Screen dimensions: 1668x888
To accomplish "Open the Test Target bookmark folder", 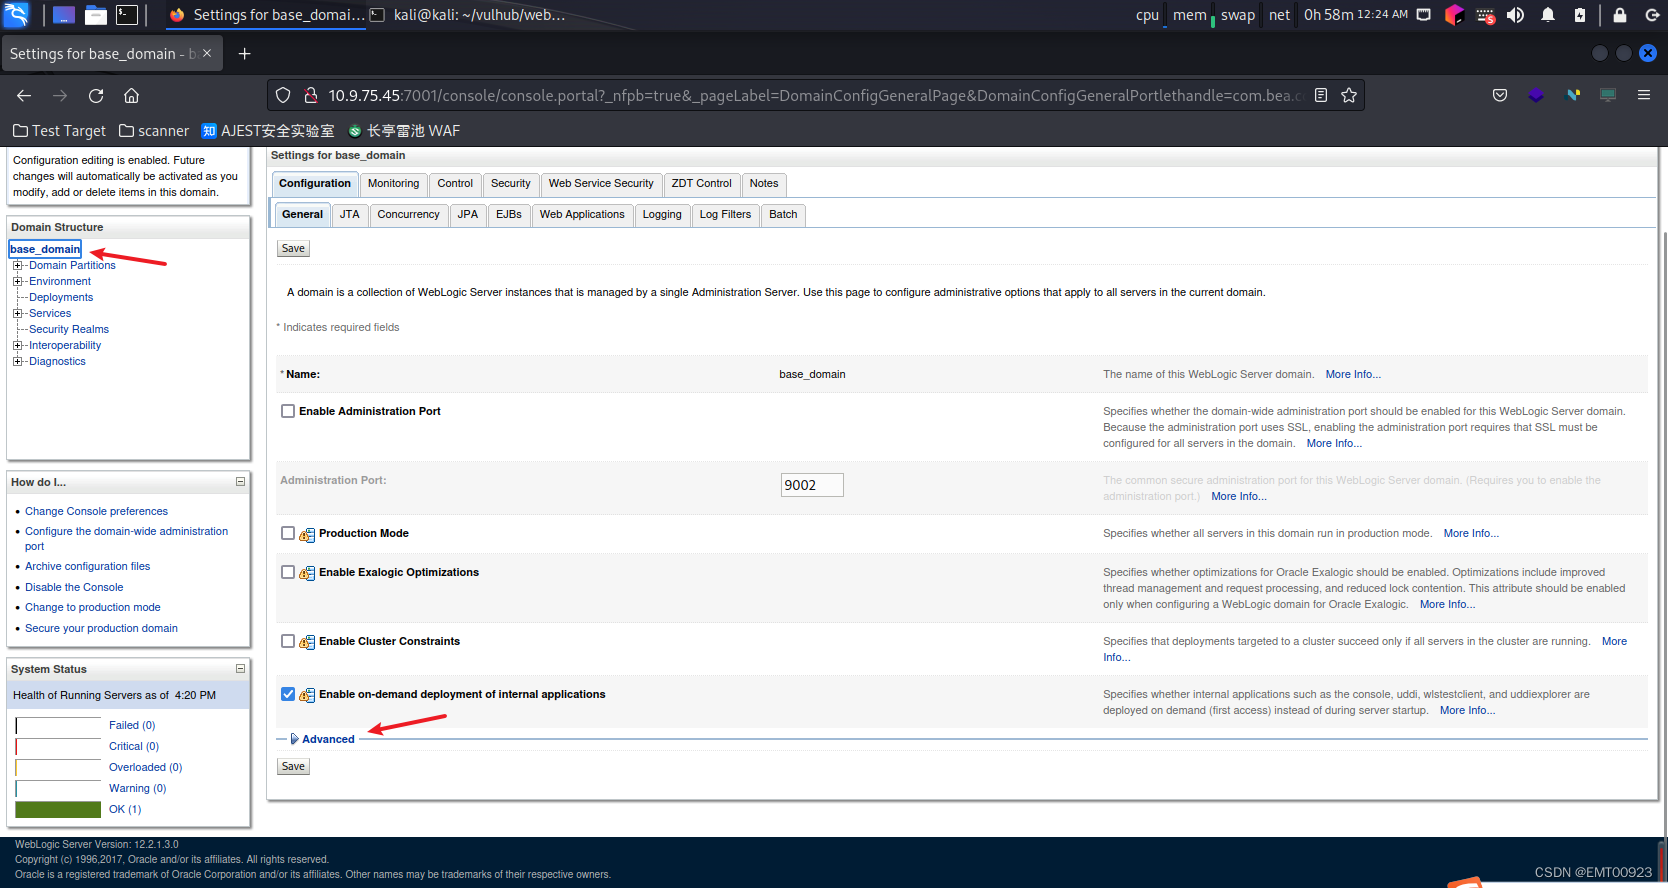I will (x=59, y=131).
